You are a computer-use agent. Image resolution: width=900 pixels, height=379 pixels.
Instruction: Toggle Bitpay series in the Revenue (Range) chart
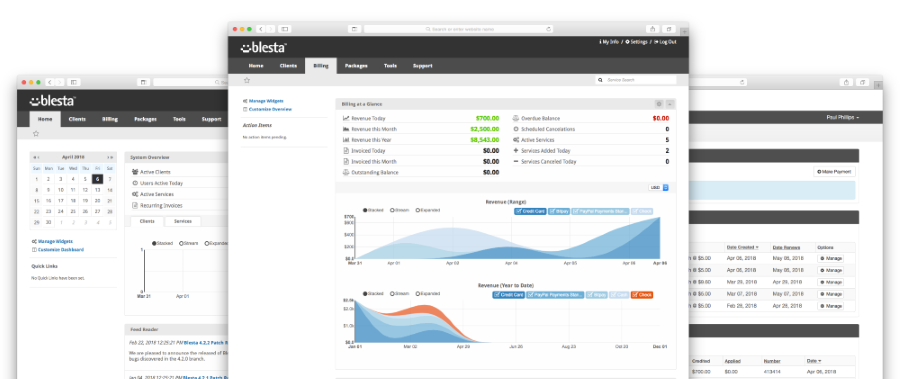tap(559, 211)
